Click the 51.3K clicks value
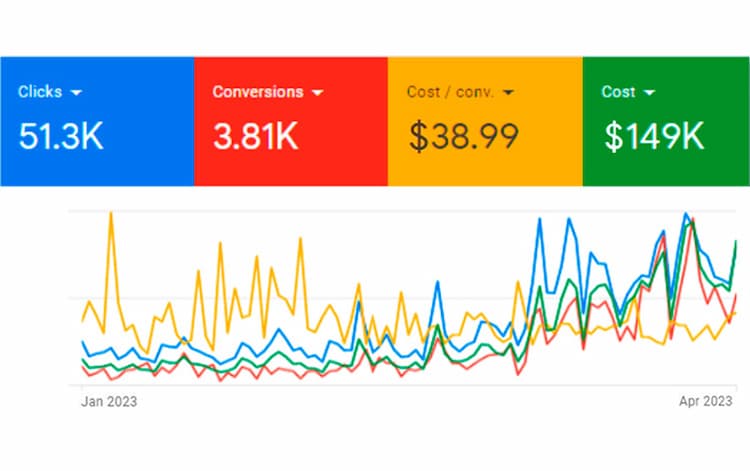 coord(60,136)
